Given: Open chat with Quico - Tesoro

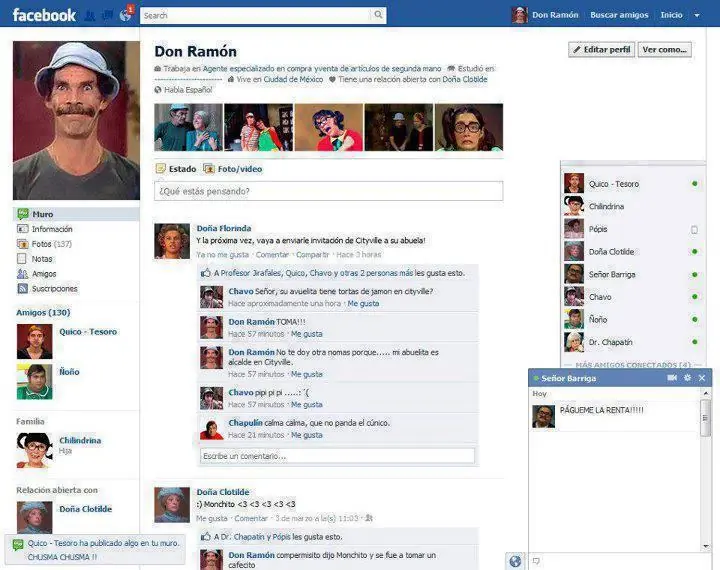Looking at the screenshot, I should (x=633, y=184).
